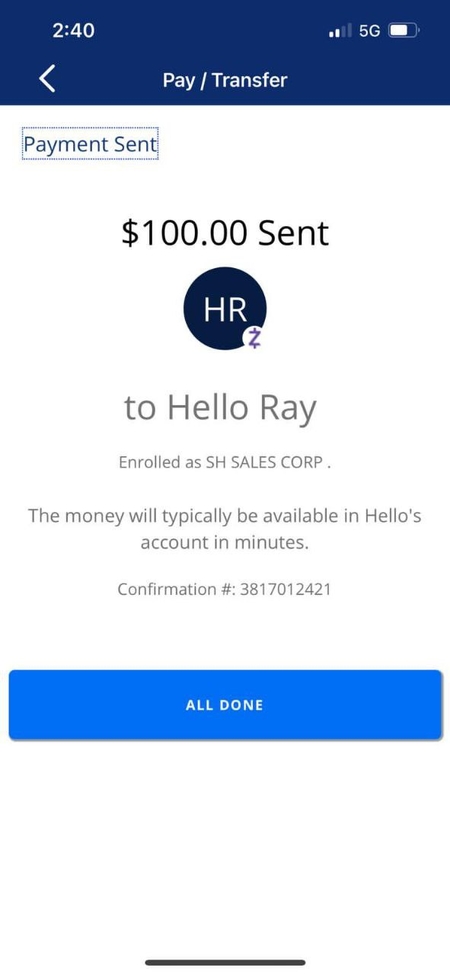The width and height of the screenshot is (450, 975).
Task: Tap the purple Zelle badge on the avatar
Action: (x=254, y=338)
